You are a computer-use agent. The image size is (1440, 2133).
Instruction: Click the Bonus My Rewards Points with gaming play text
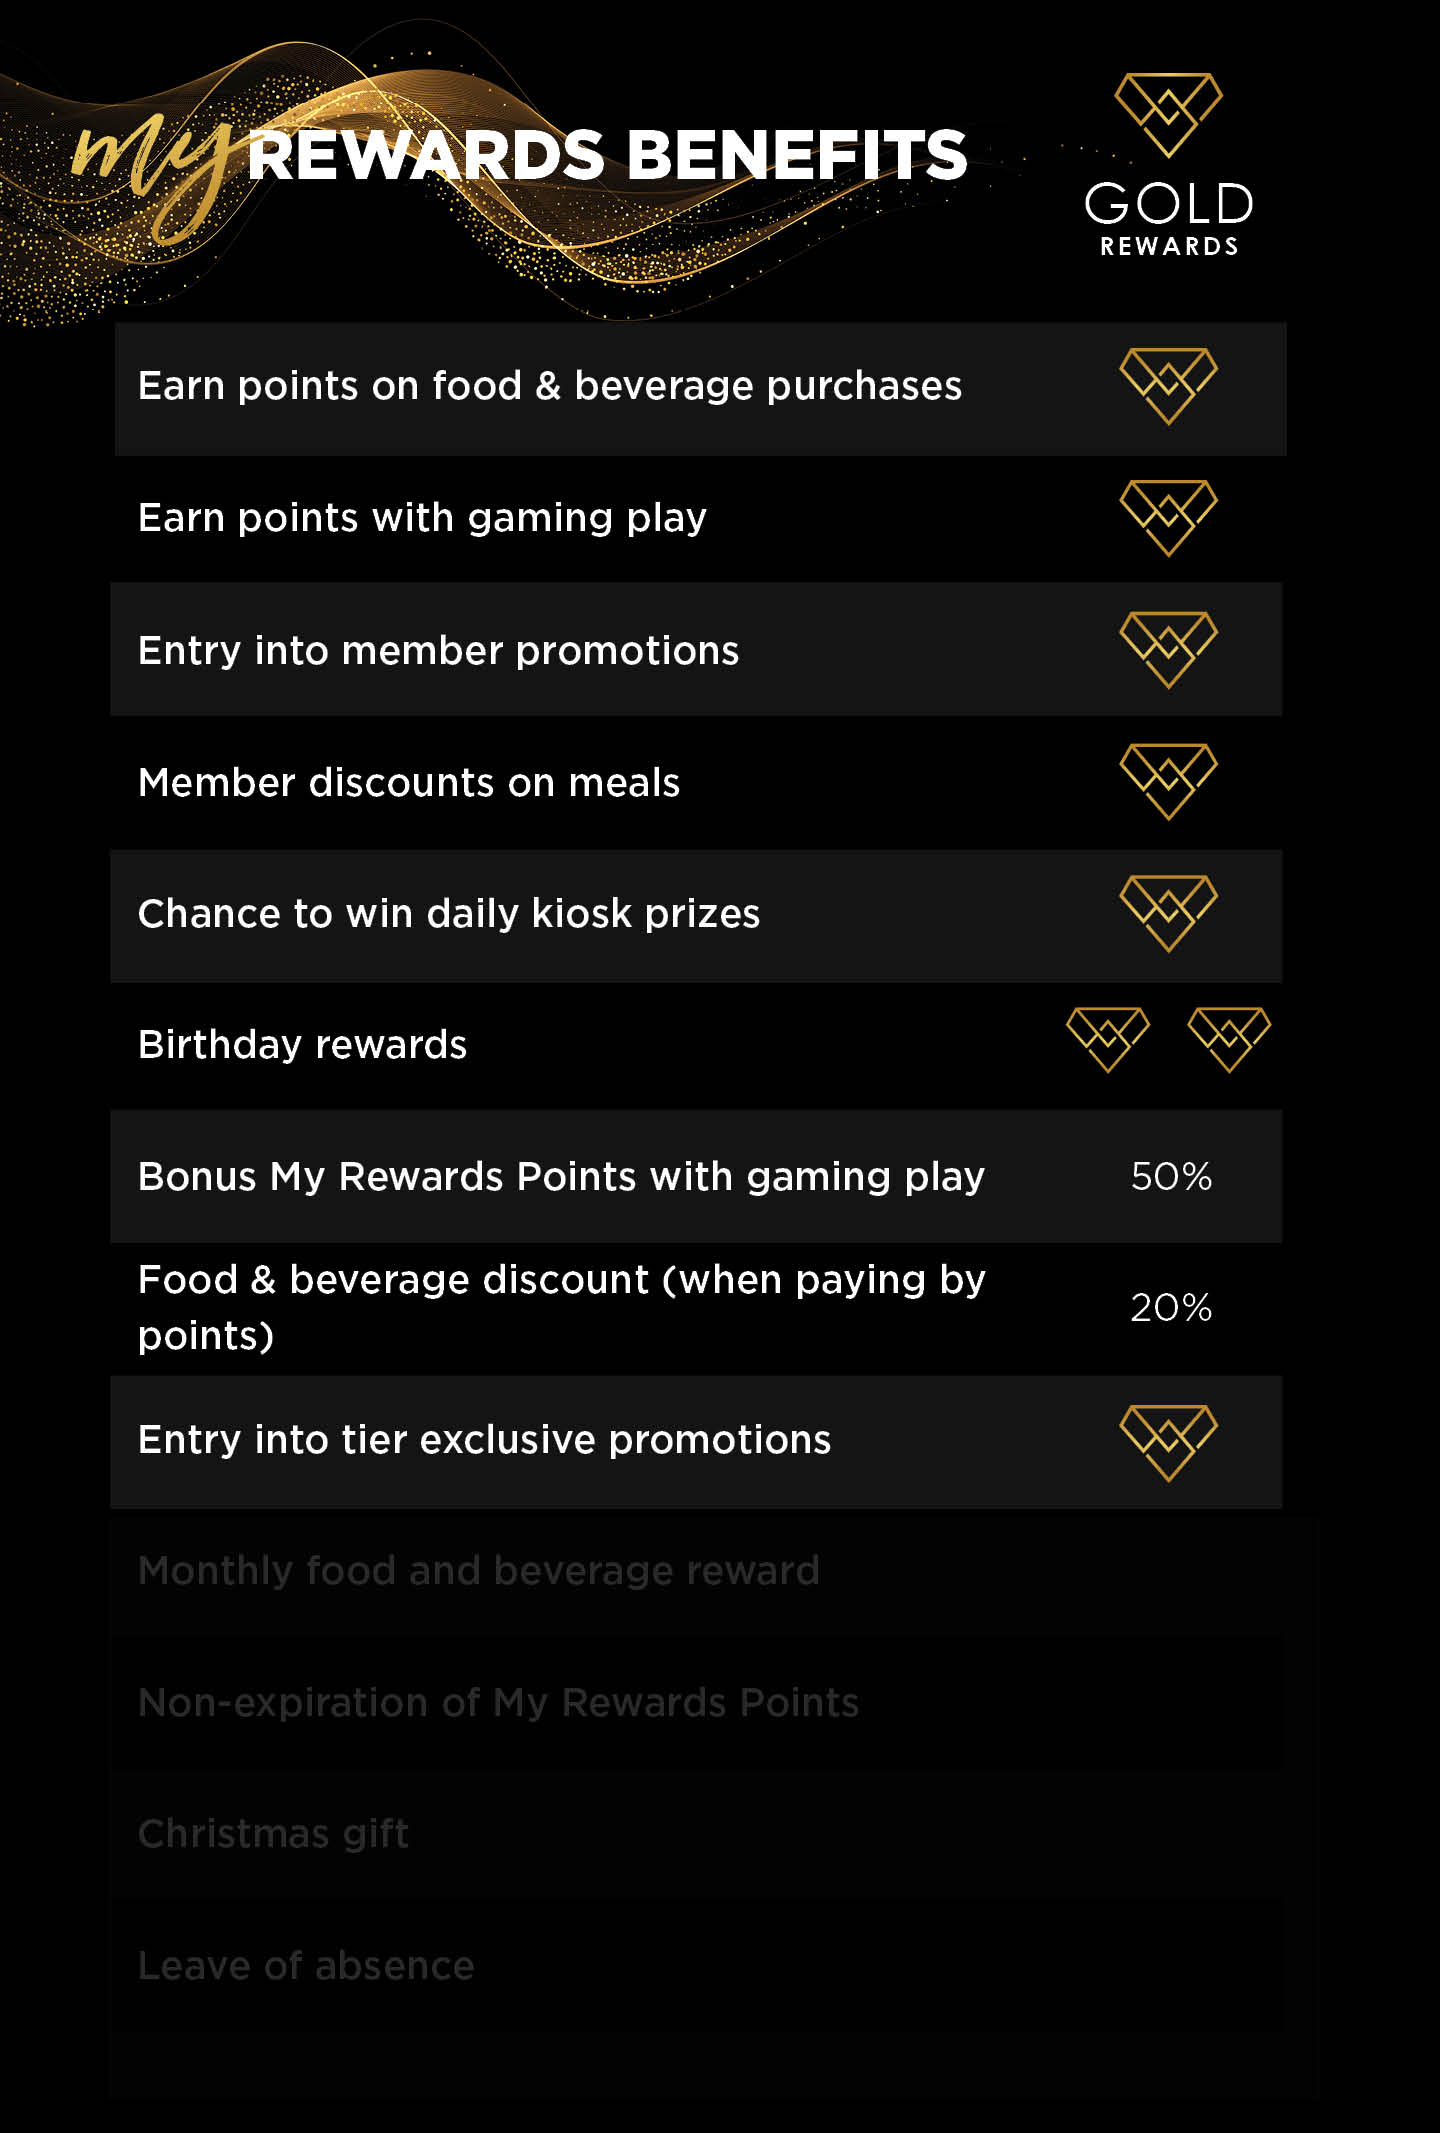coord(561,1178)
